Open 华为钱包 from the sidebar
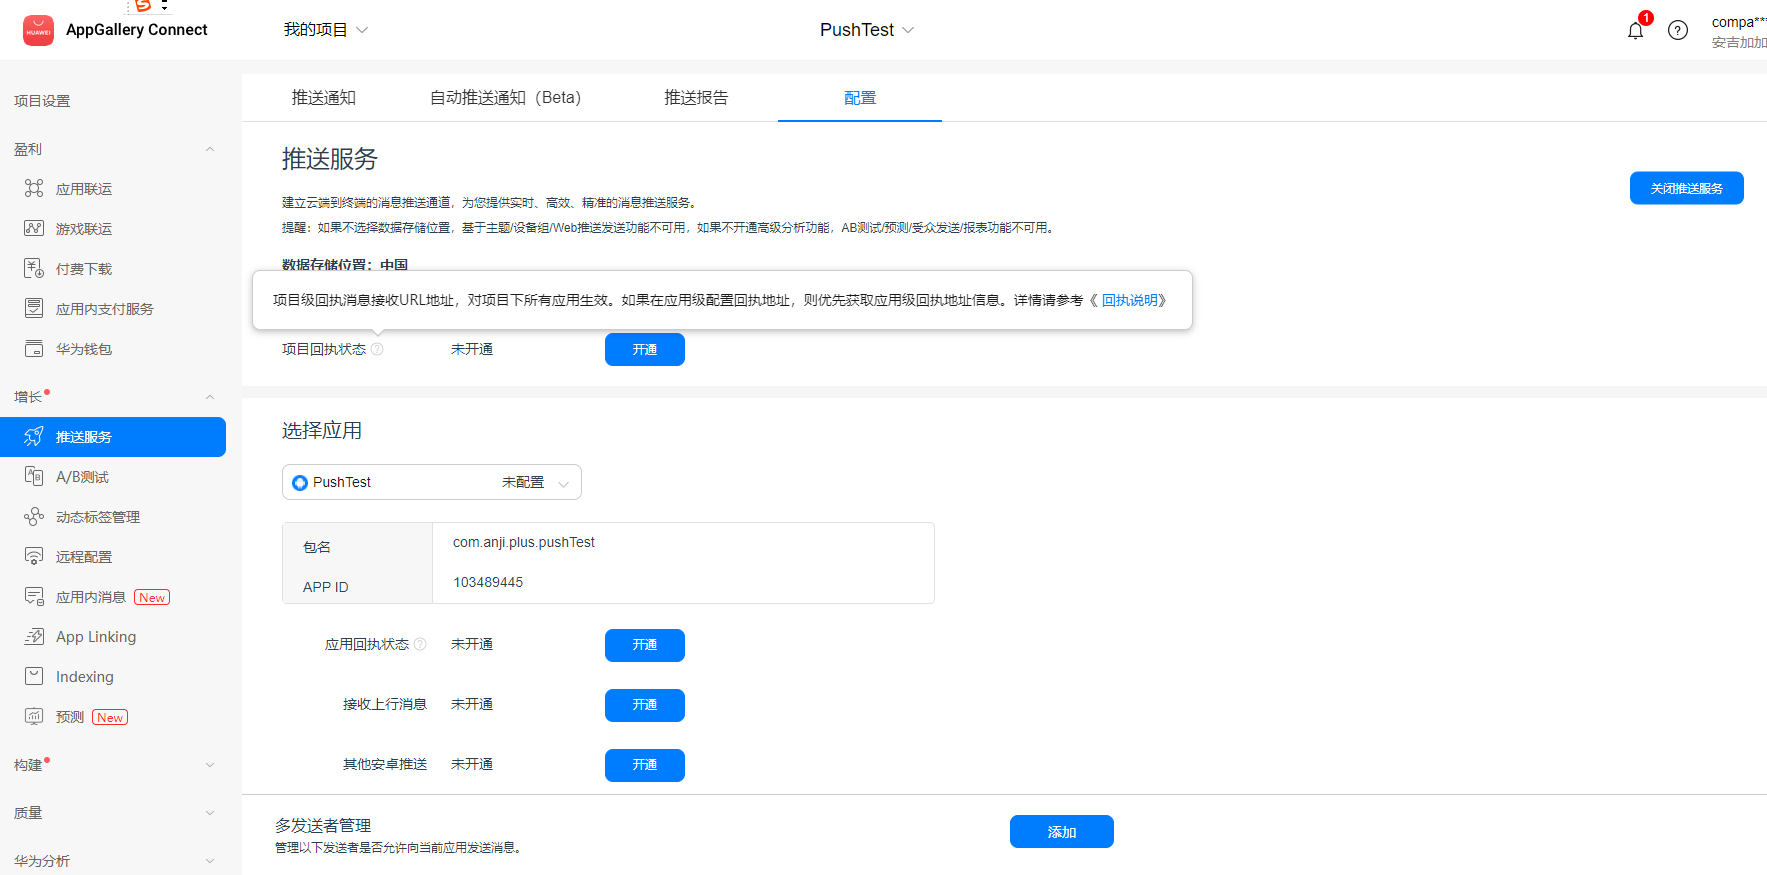The width and height of the screenshot is (1767, 875). 84,349
